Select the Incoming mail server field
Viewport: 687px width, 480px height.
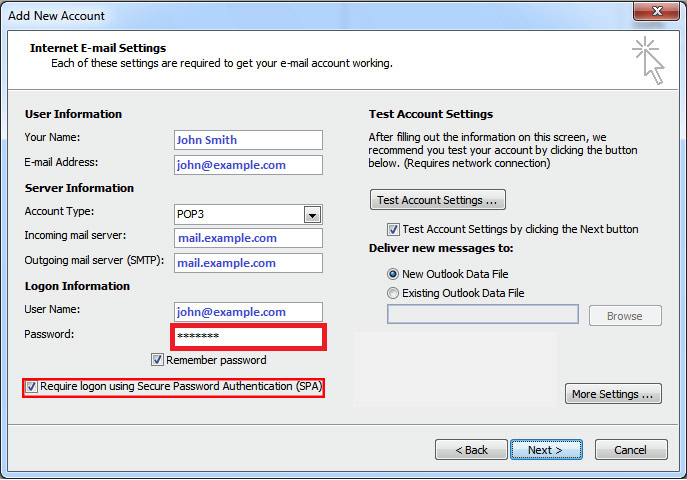(x=248, y=238)
